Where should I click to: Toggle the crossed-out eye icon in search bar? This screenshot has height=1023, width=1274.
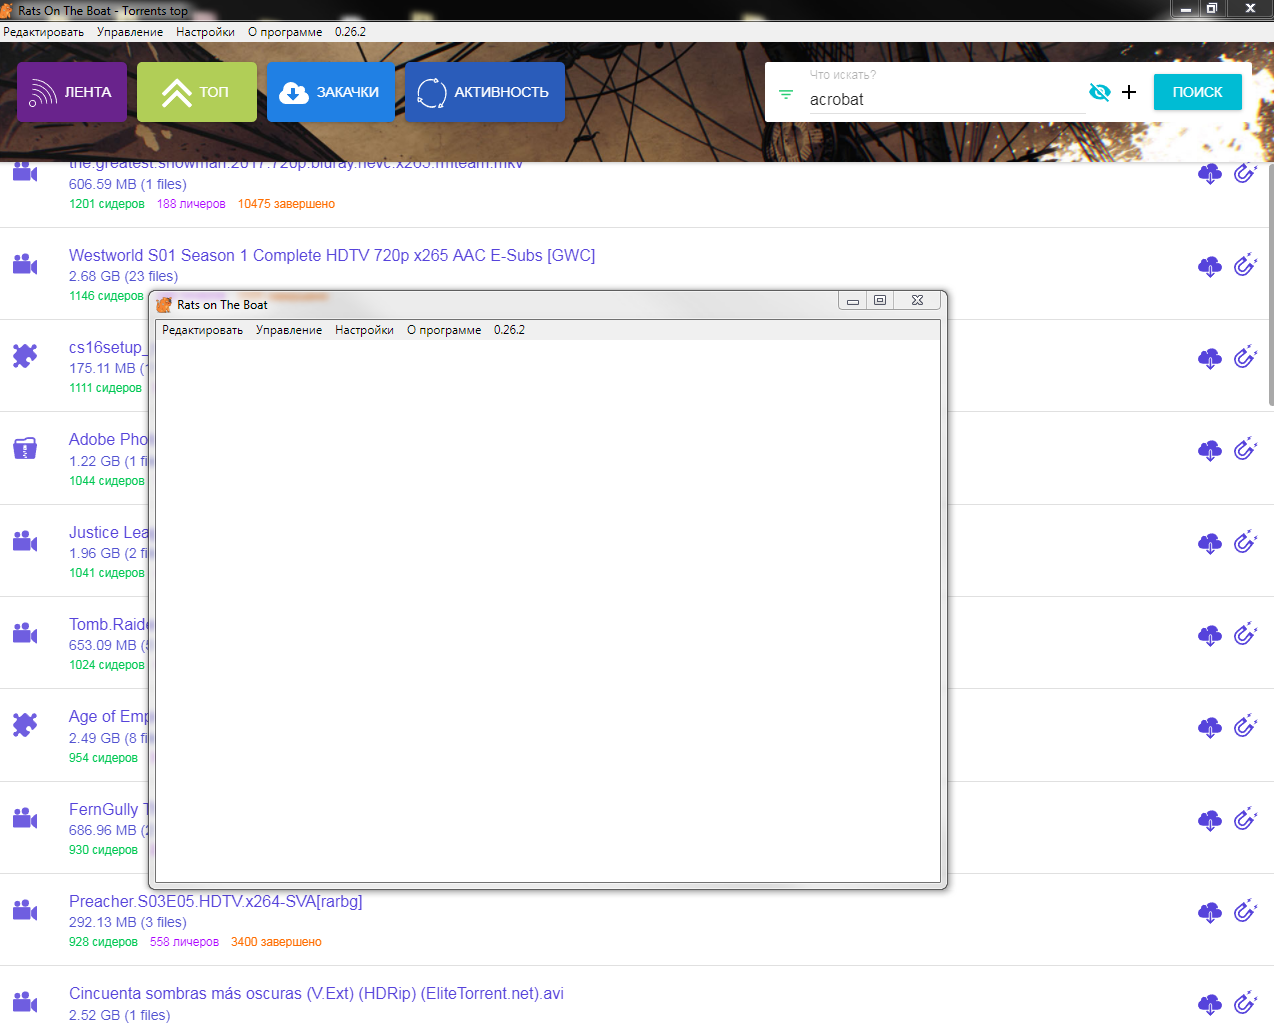click(1099, 92)
